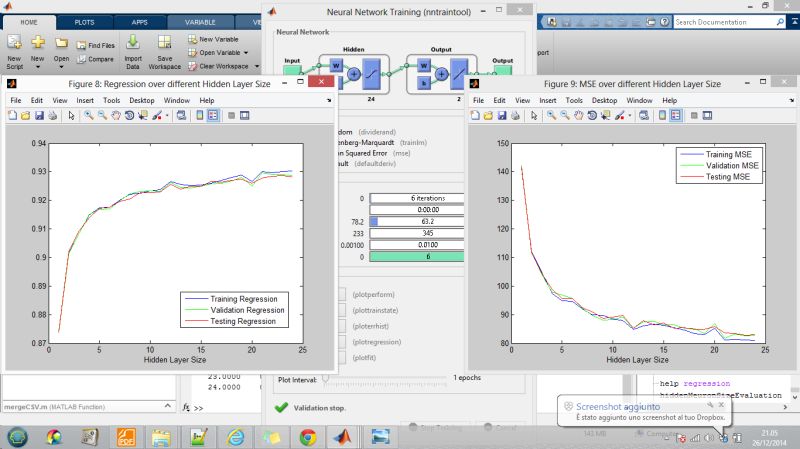Dock Figure 9 using arrow at menu bar

click(791, 101)
